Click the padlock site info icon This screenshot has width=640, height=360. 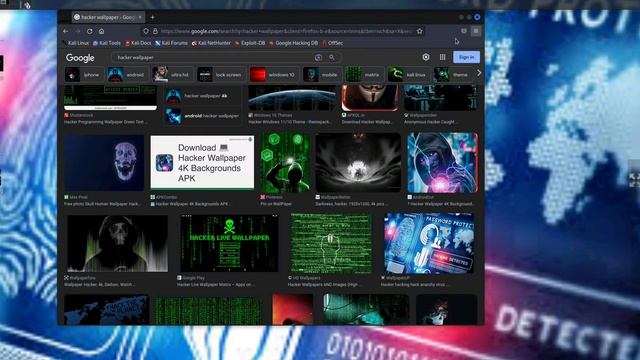[155, 31]
